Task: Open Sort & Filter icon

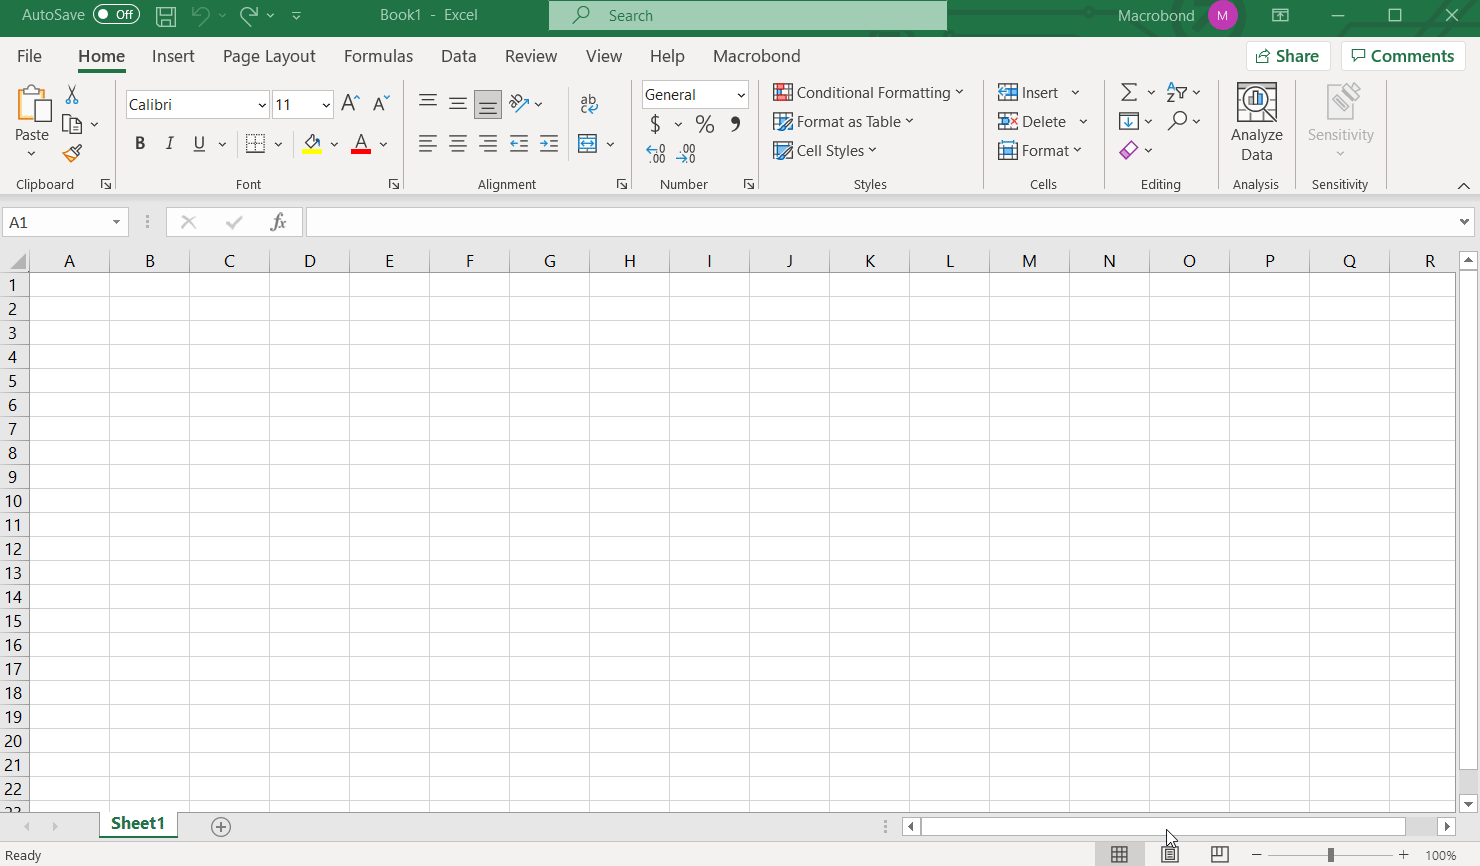Action: [1177, 92]
